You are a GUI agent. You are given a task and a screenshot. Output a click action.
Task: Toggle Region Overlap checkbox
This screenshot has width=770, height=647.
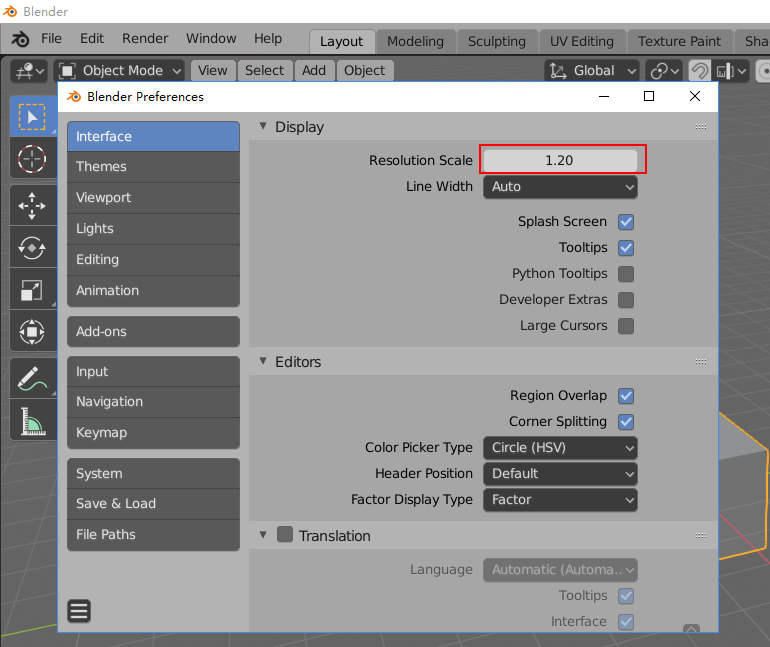pos(626,396)
